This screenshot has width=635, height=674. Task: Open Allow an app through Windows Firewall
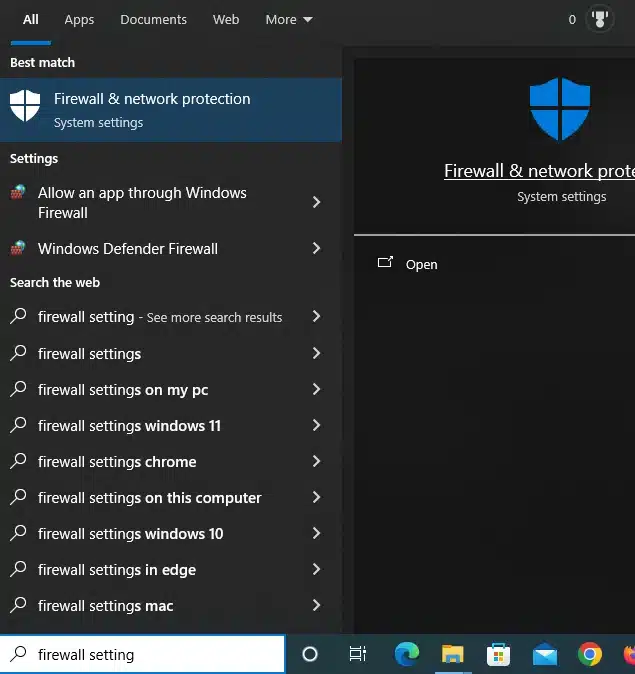tap(171, 202)
